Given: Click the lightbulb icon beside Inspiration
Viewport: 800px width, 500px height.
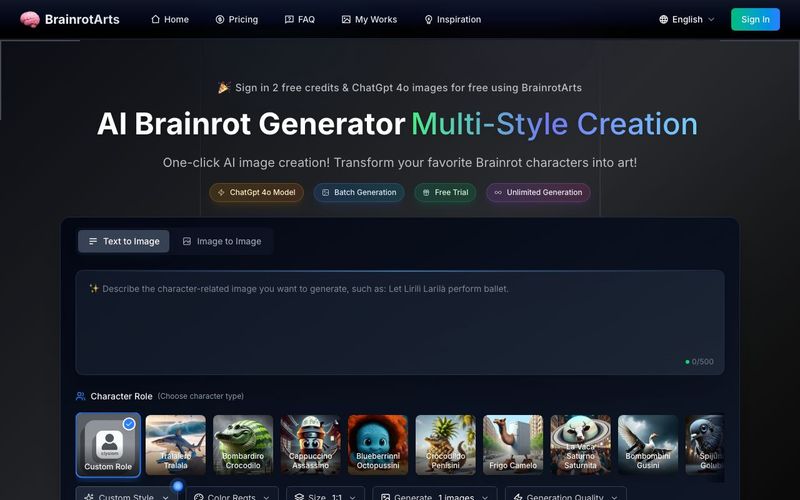Looking at the screenshot, I should pyautogui.click(x=429, y=19).
